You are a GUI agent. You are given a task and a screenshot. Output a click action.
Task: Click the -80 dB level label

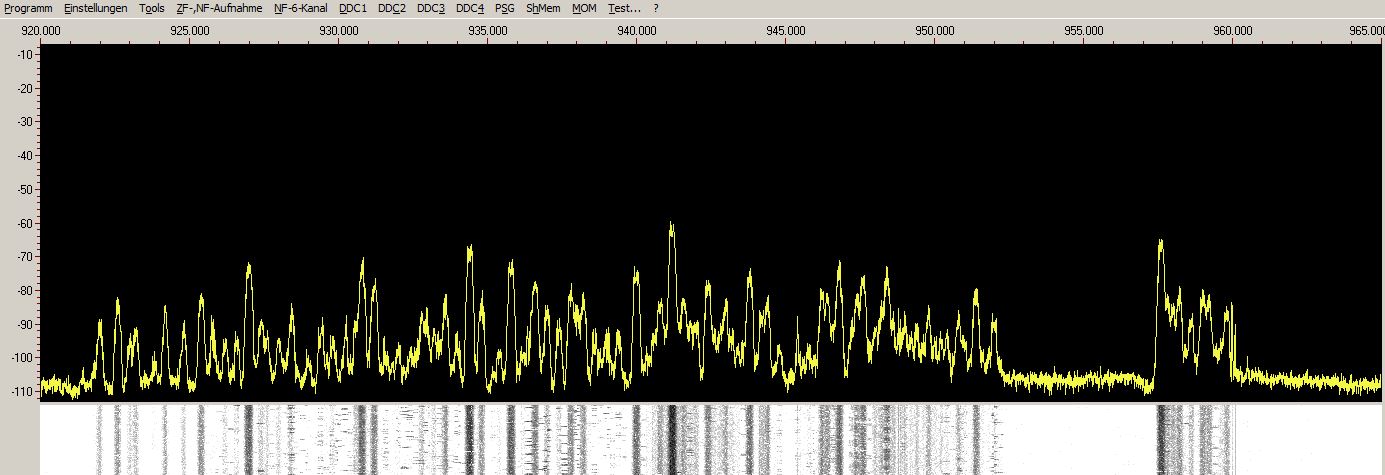24,290
